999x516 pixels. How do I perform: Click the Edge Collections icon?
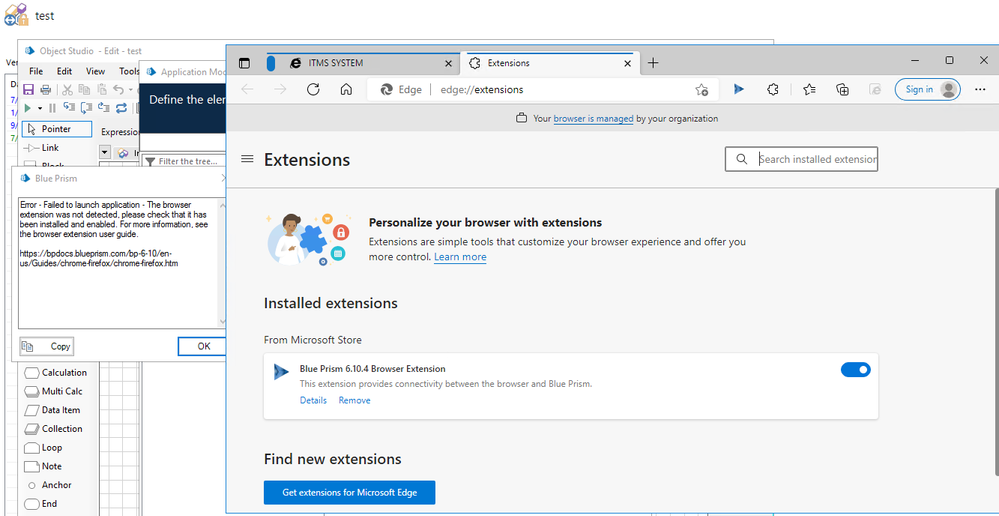(x=843, y=89)
